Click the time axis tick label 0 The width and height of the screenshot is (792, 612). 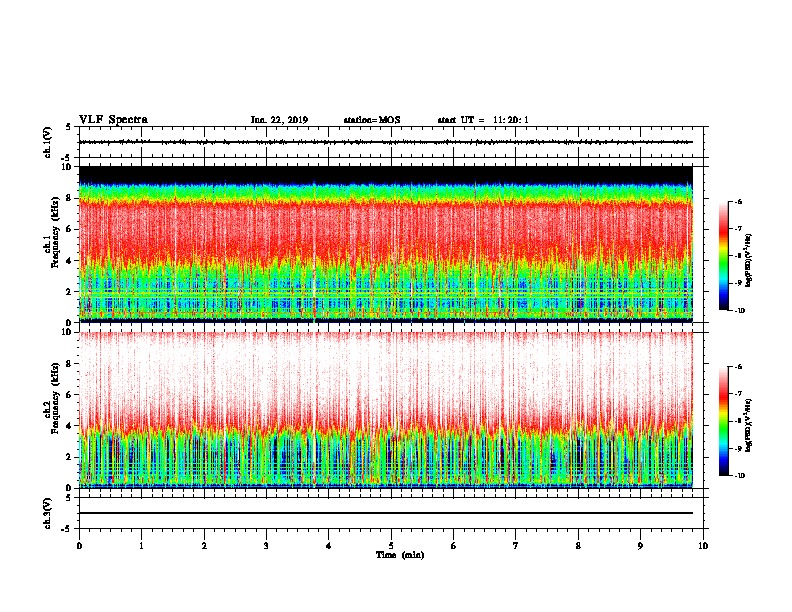point(79,545)
